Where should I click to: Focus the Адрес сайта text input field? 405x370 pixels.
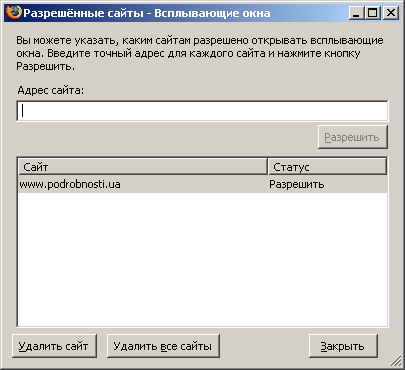coord(202,111)
